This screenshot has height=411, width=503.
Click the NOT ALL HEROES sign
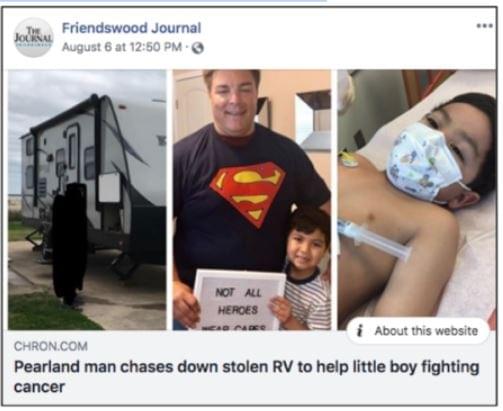(239, 300)
